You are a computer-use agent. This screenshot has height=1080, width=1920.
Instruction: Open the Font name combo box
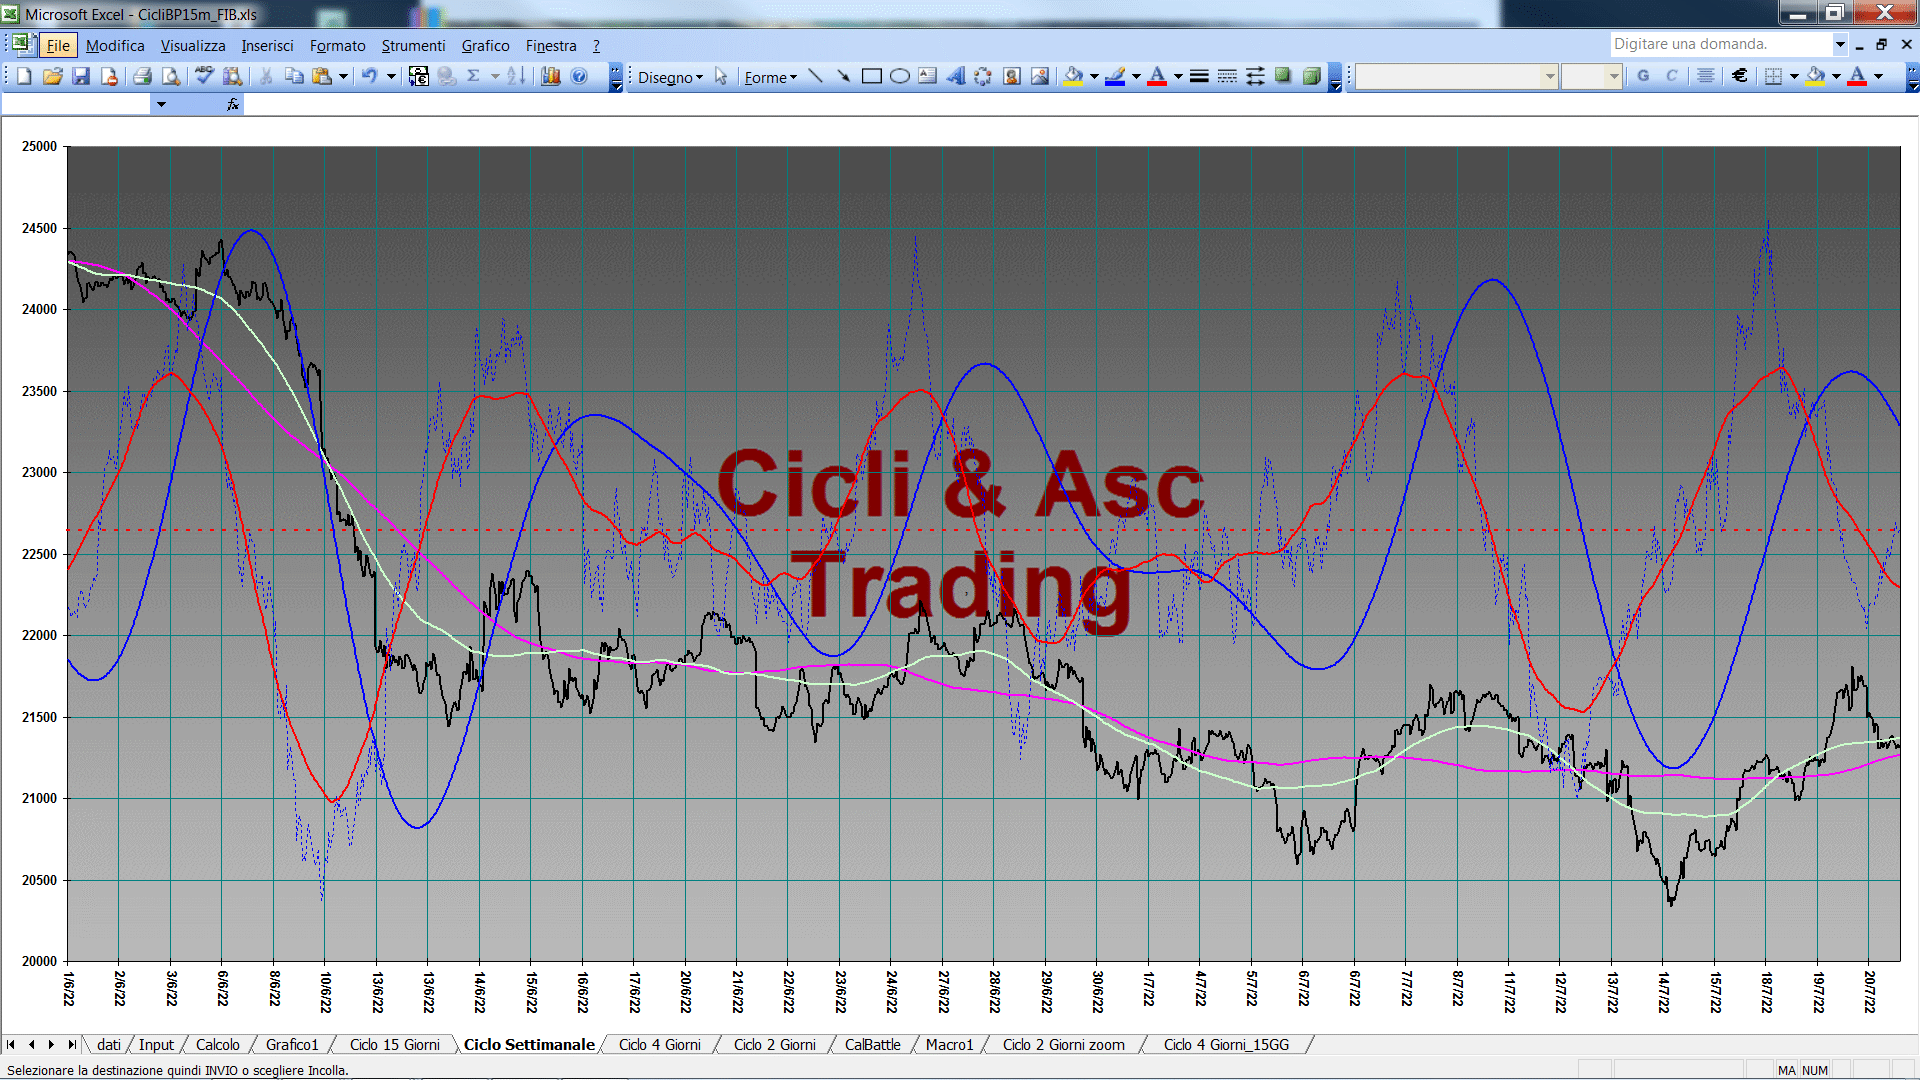(1457, 76)
